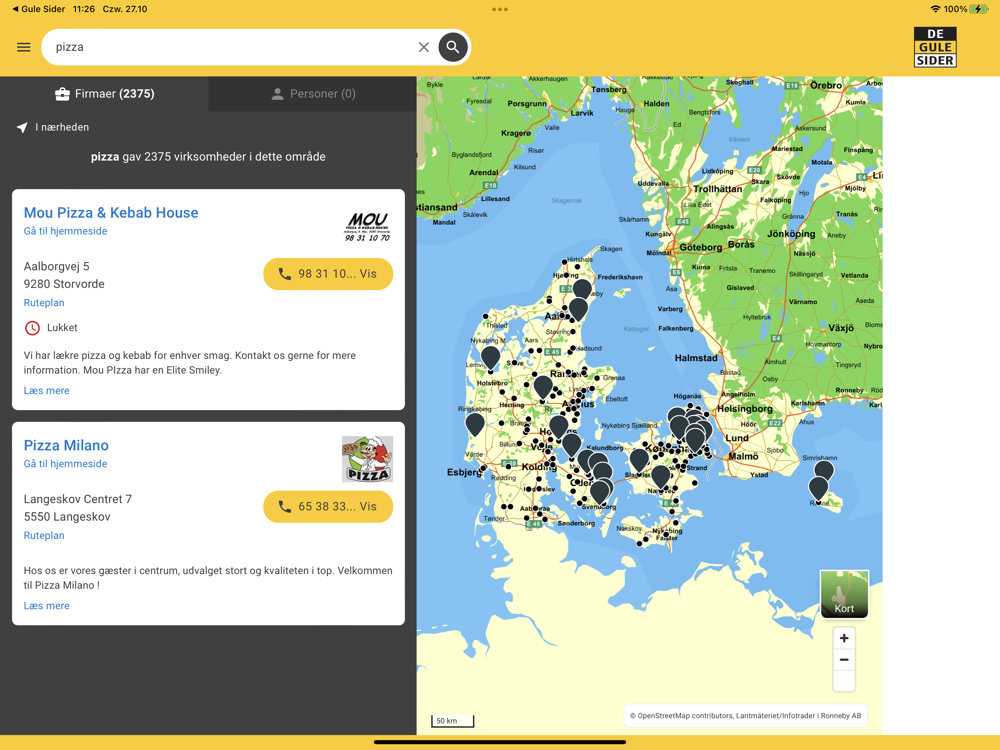Viewport: 1000px width, 750px height.
Task: Open Mou Pizza & Kebab House listing
Action: pyautogui.click(x=111, y=212)
